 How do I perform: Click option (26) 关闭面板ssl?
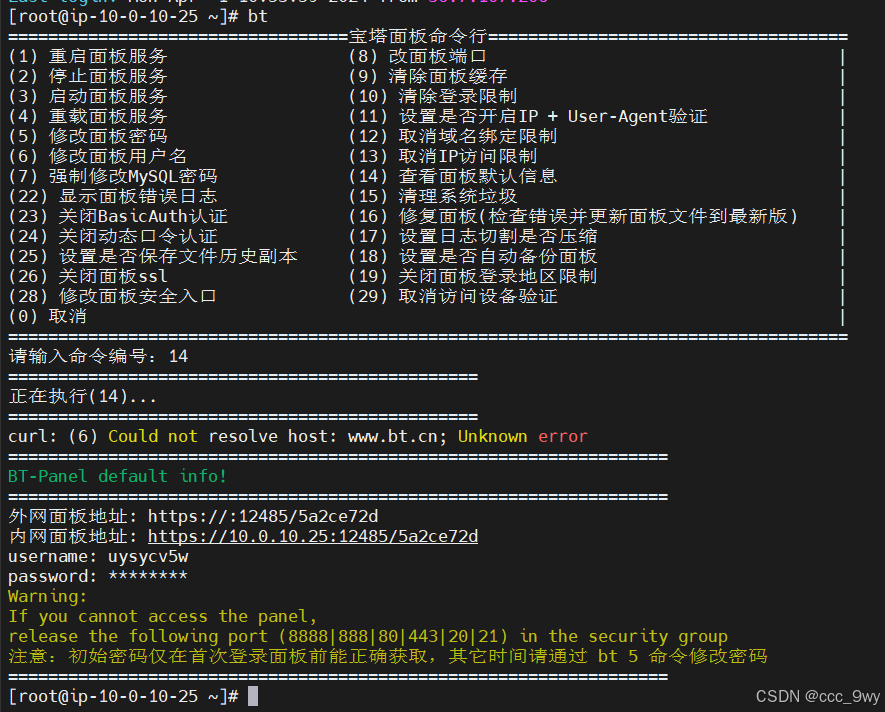87,276
